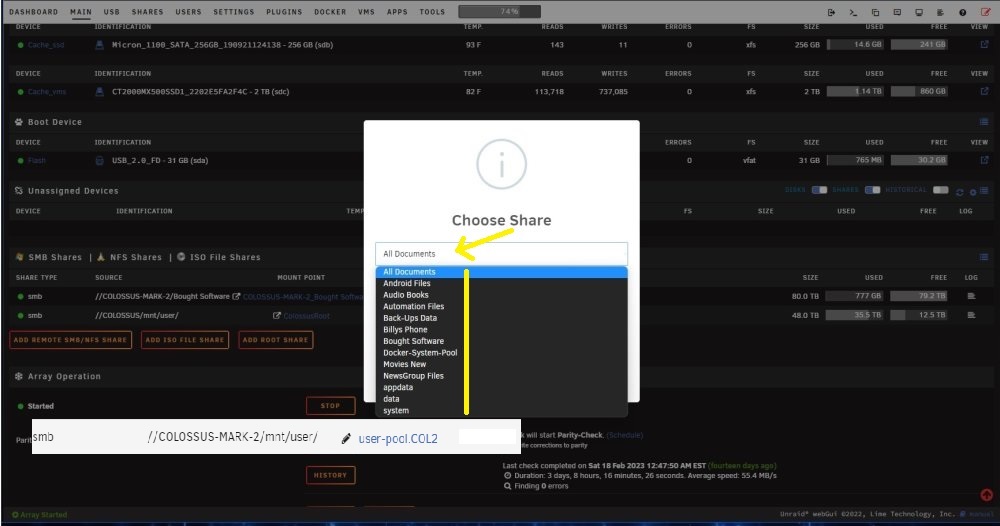Toggle the Disks switch
This screenshot has width=1000, height=526.
pyautogui.click(x=819, y=190)
